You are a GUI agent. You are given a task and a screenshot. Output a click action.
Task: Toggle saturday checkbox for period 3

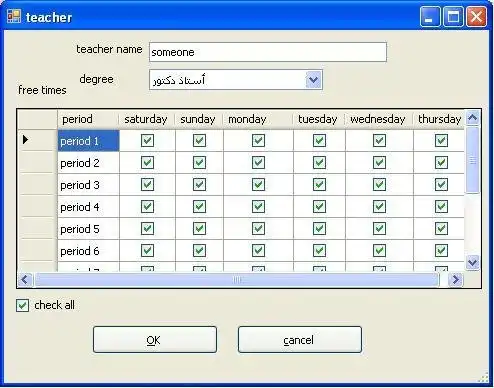point(147,184)
